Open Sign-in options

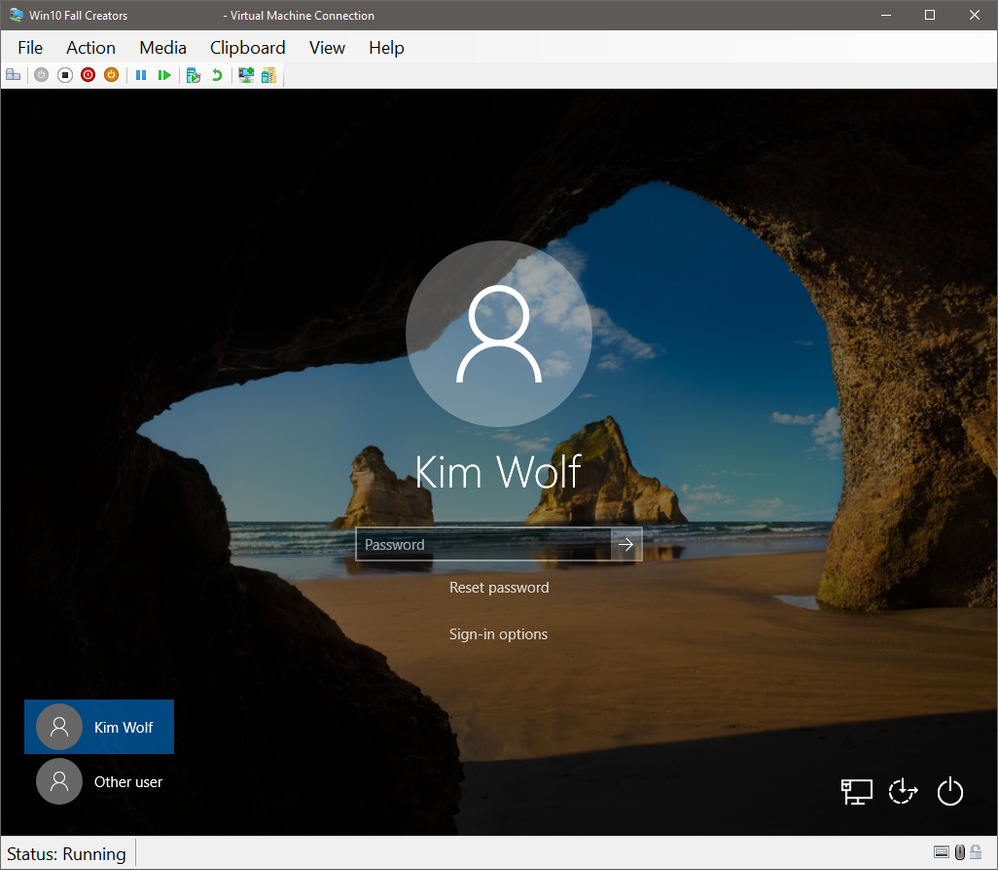(498, 634)
